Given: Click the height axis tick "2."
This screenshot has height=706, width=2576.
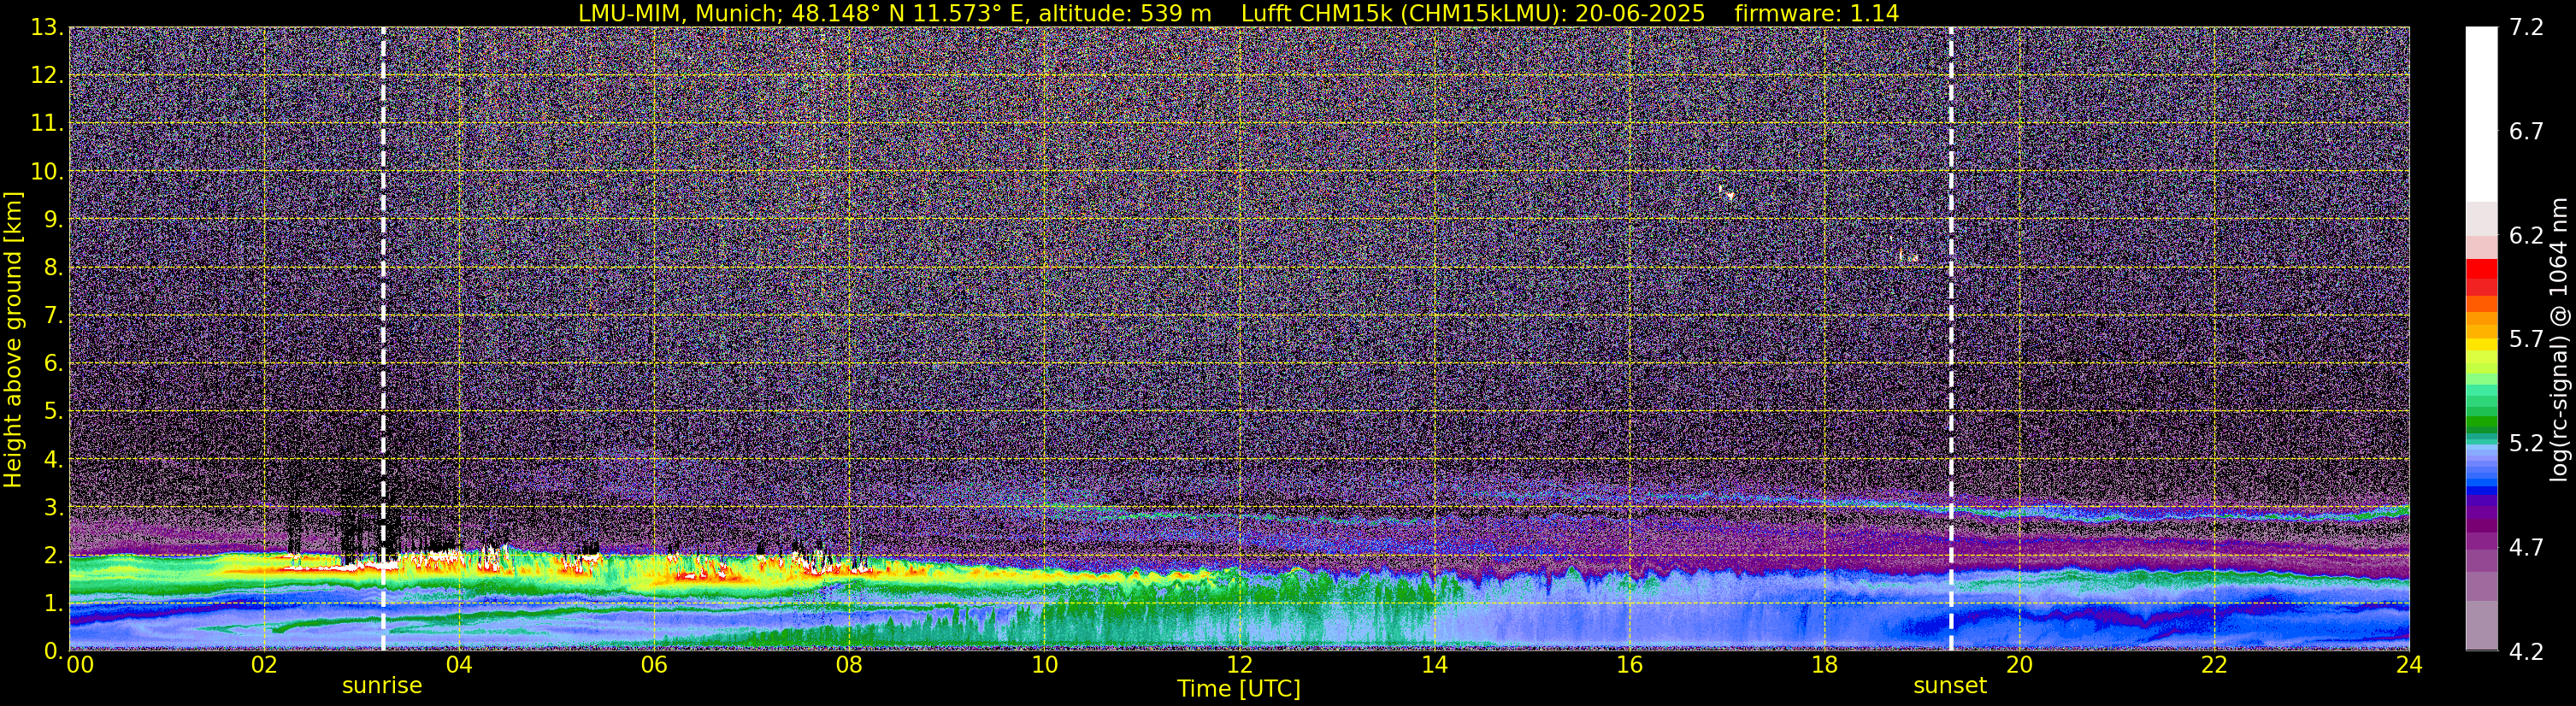Looking at the screenshot, I should [53, 556].
